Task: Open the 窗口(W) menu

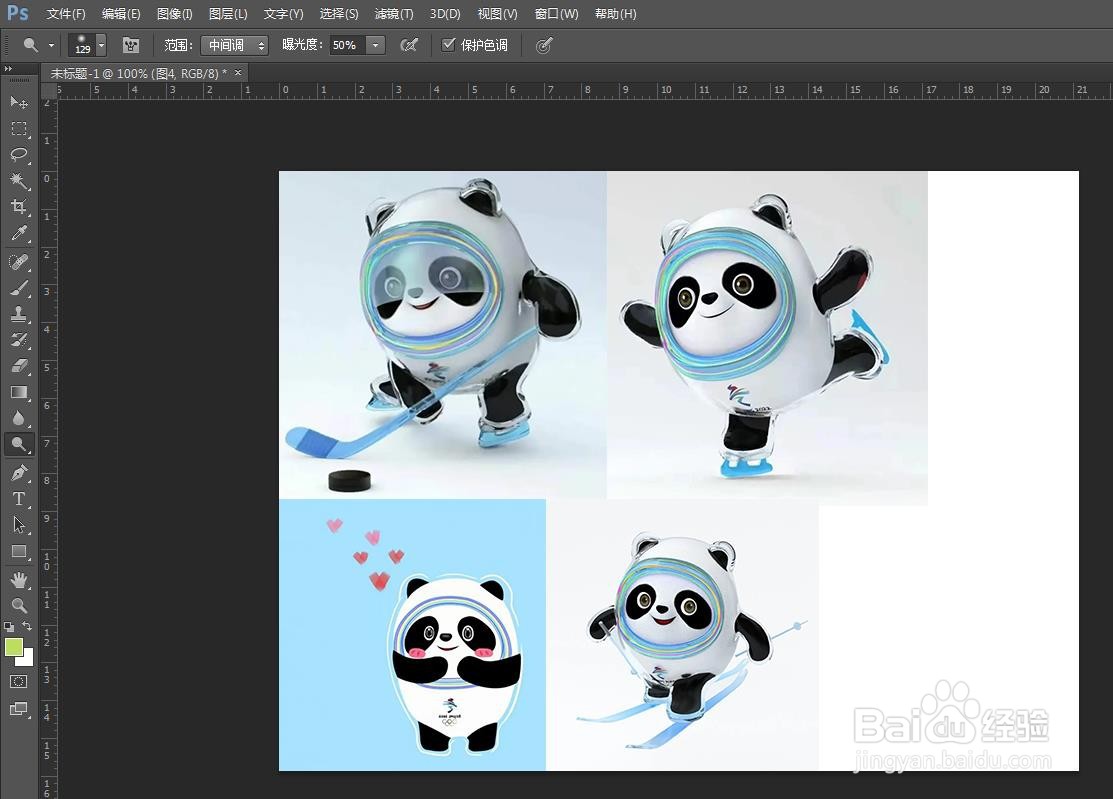Action: click(556, 13)
